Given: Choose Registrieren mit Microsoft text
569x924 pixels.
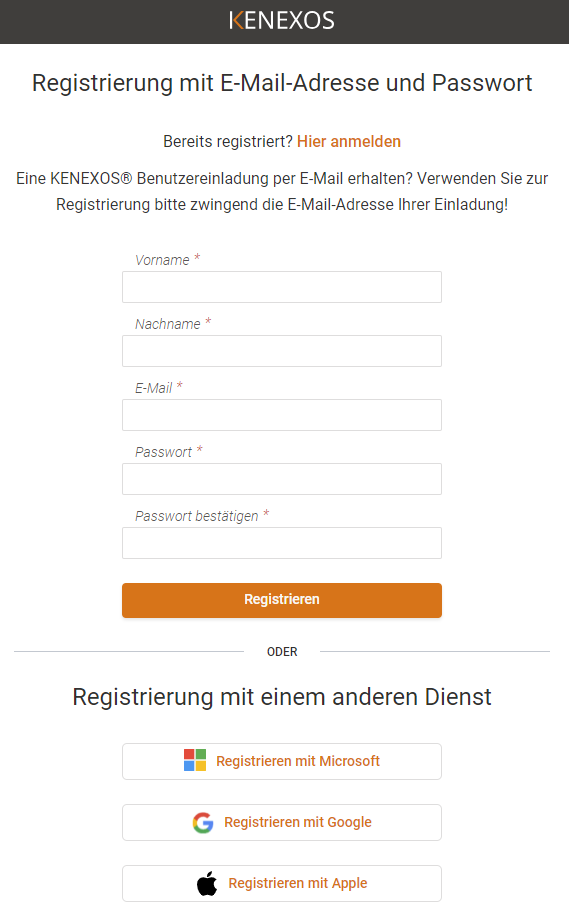Looking at the screenshot, I should point(298,761).
